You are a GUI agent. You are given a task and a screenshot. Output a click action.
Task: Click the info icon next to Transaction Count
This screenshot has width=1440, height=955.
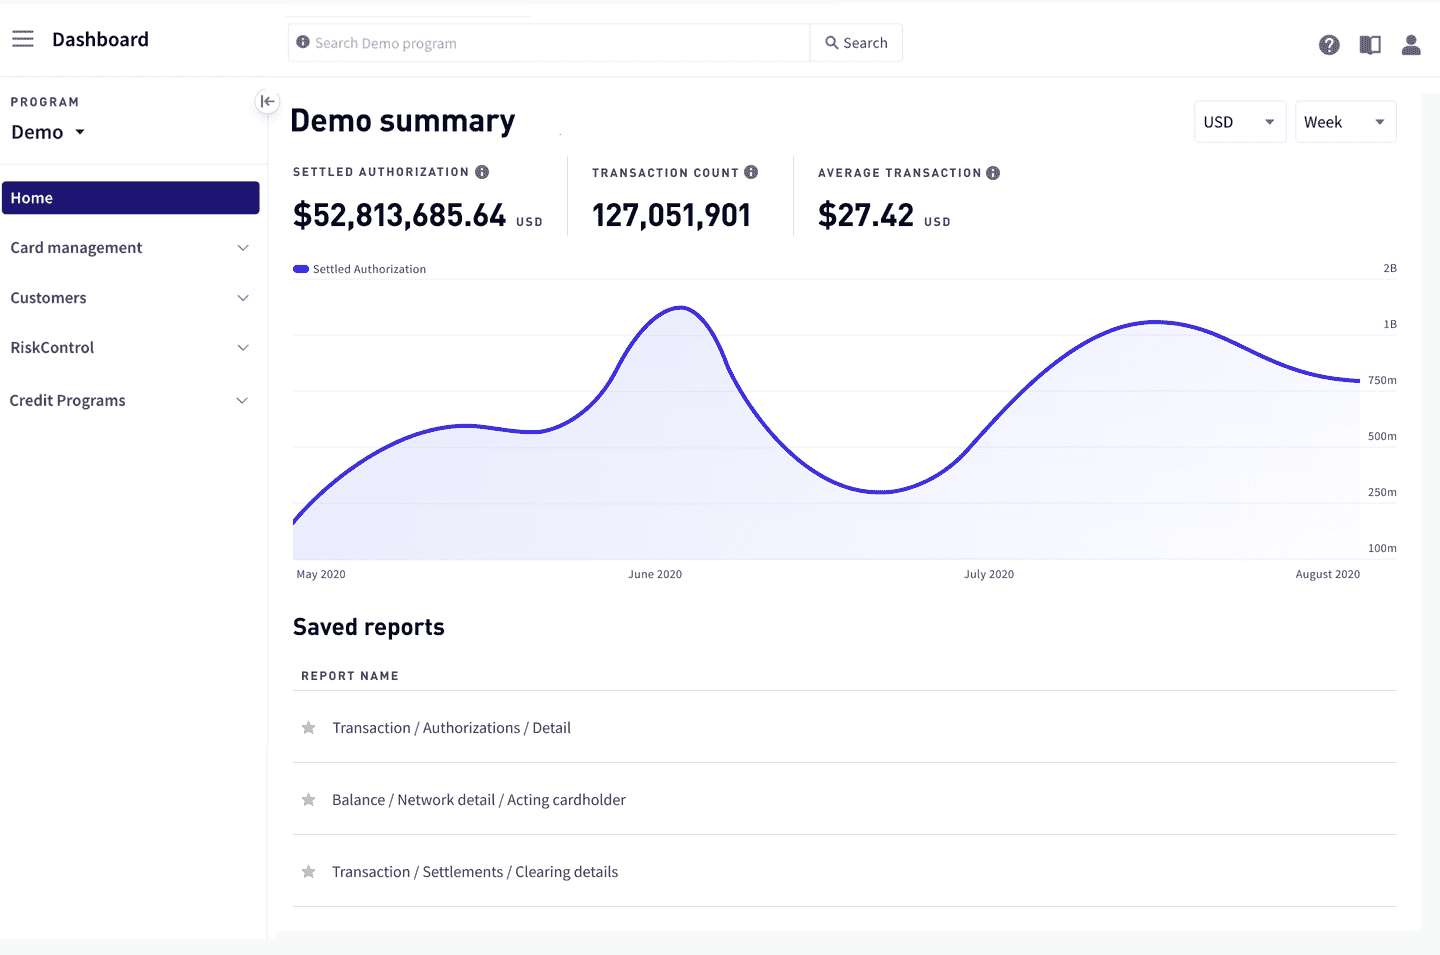point(751,171)
